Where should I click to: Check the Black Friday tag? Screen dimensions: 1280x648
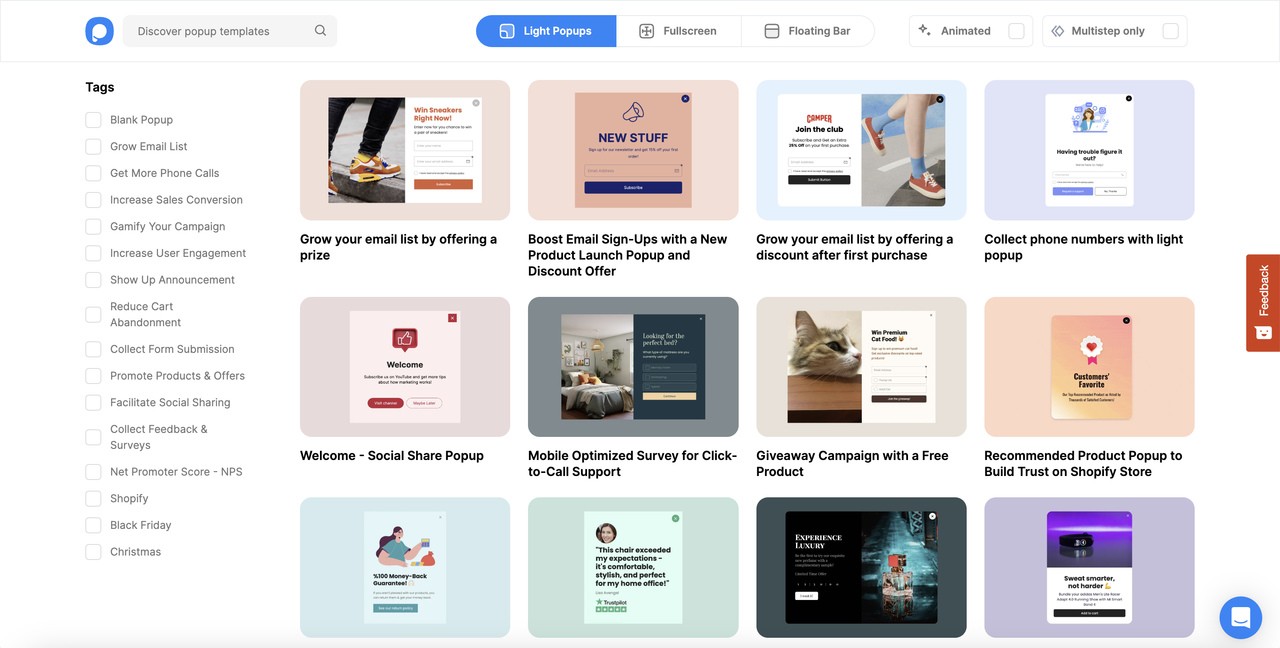coord(93,525)
